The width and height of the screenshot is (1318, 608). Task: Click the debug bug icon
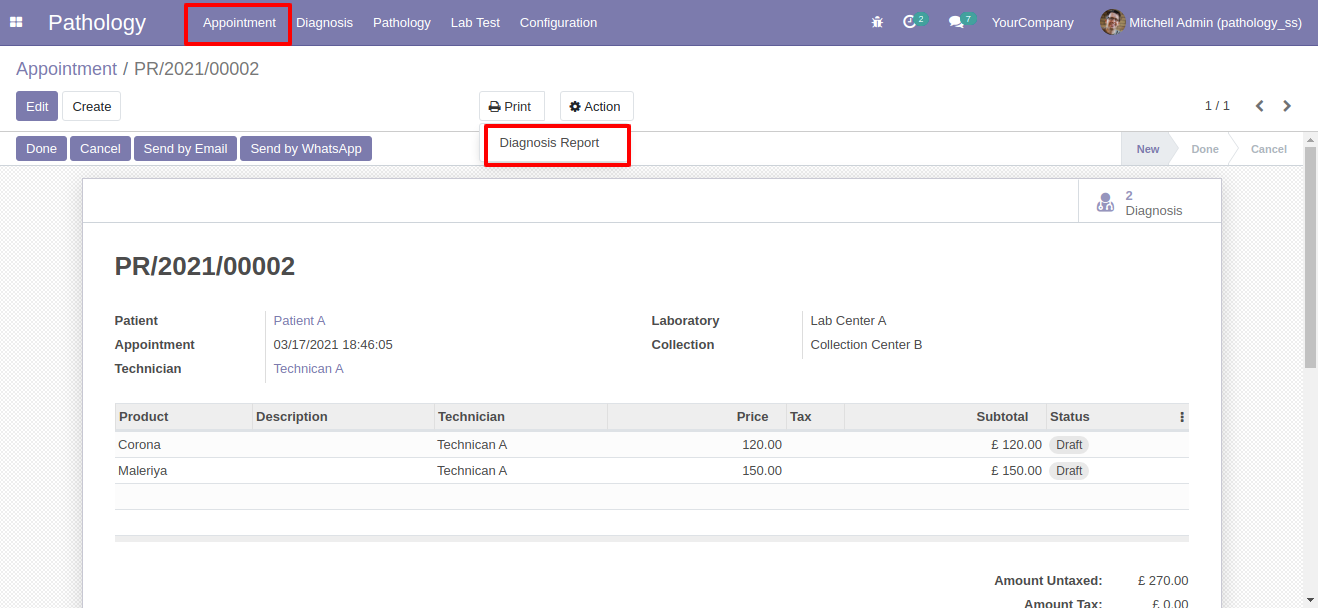877,22
